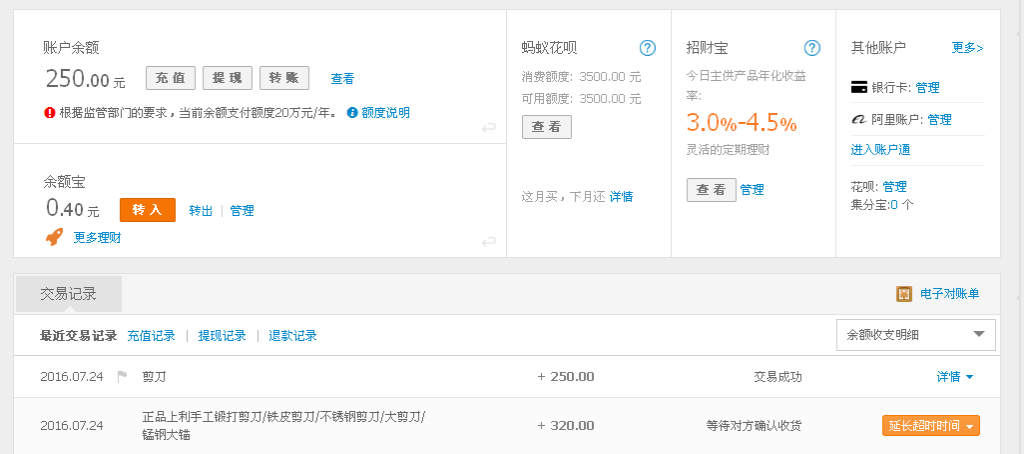
Task: Click the 查看 button under 蚂蚁花呗
Action: [546, 127]
